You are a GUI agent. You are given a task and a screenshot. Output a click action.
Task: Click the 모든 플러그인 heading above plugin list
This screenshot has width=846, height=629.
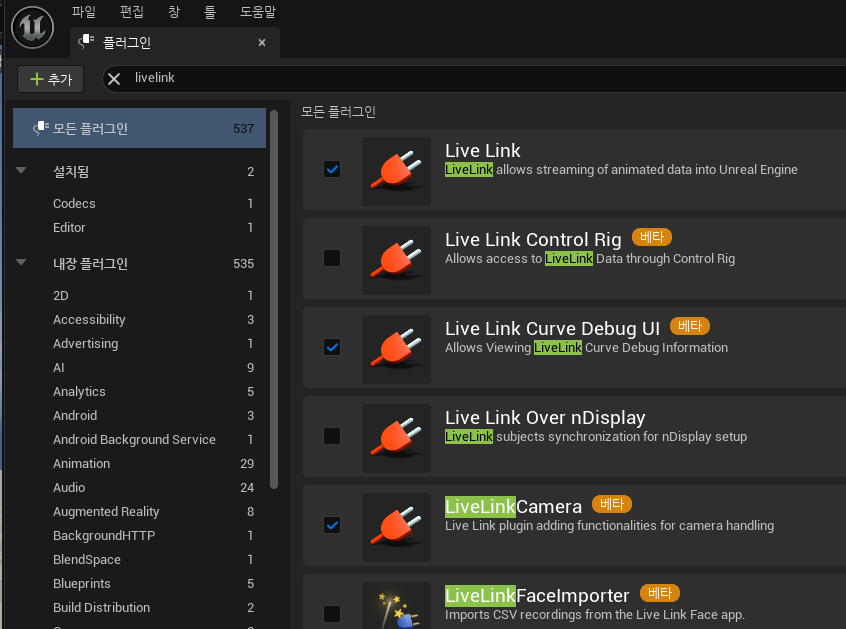coord(338,112)
